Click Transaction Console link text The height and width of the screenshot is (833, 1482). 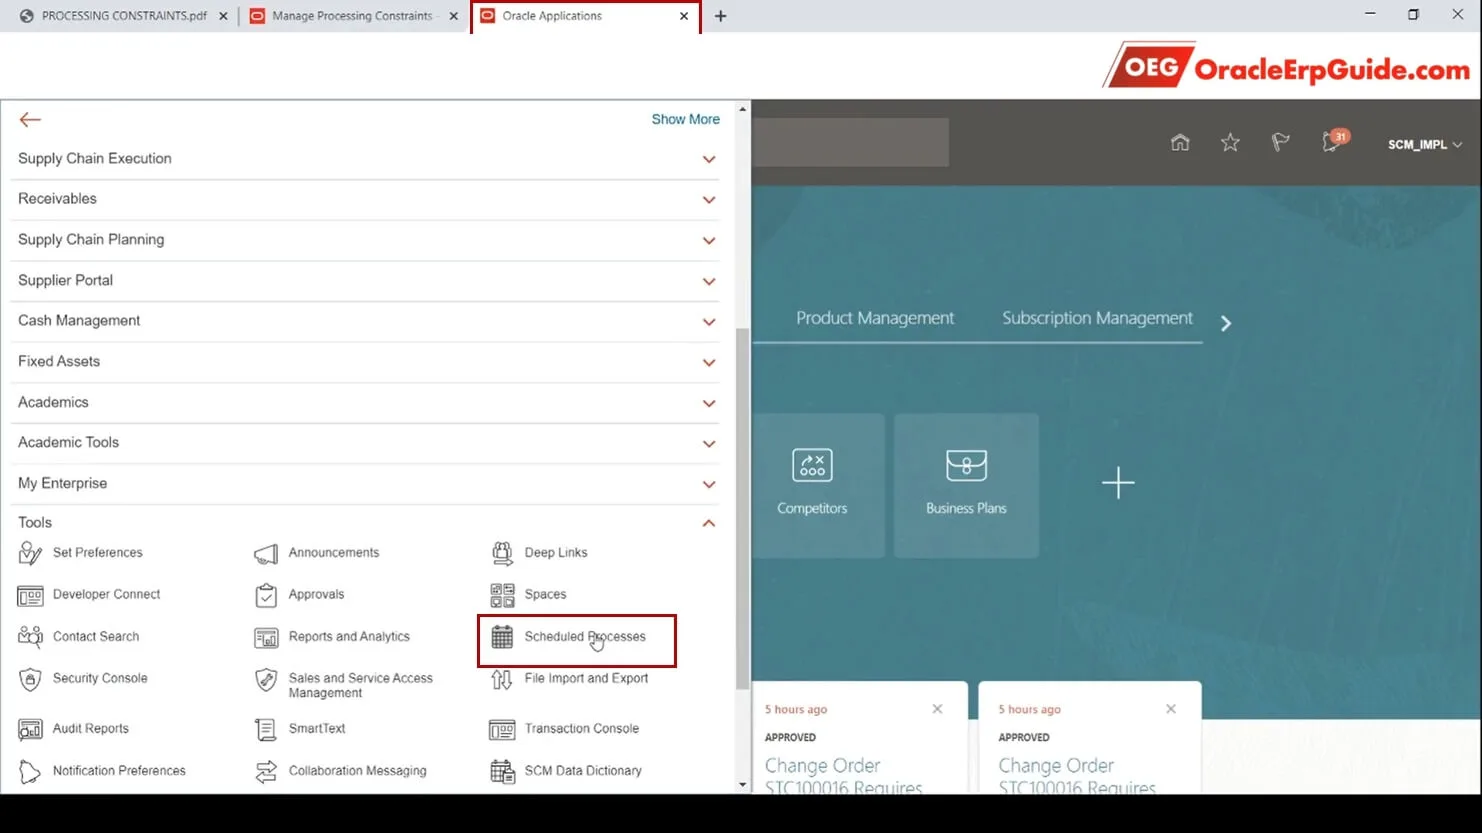(x=582, y=729)
